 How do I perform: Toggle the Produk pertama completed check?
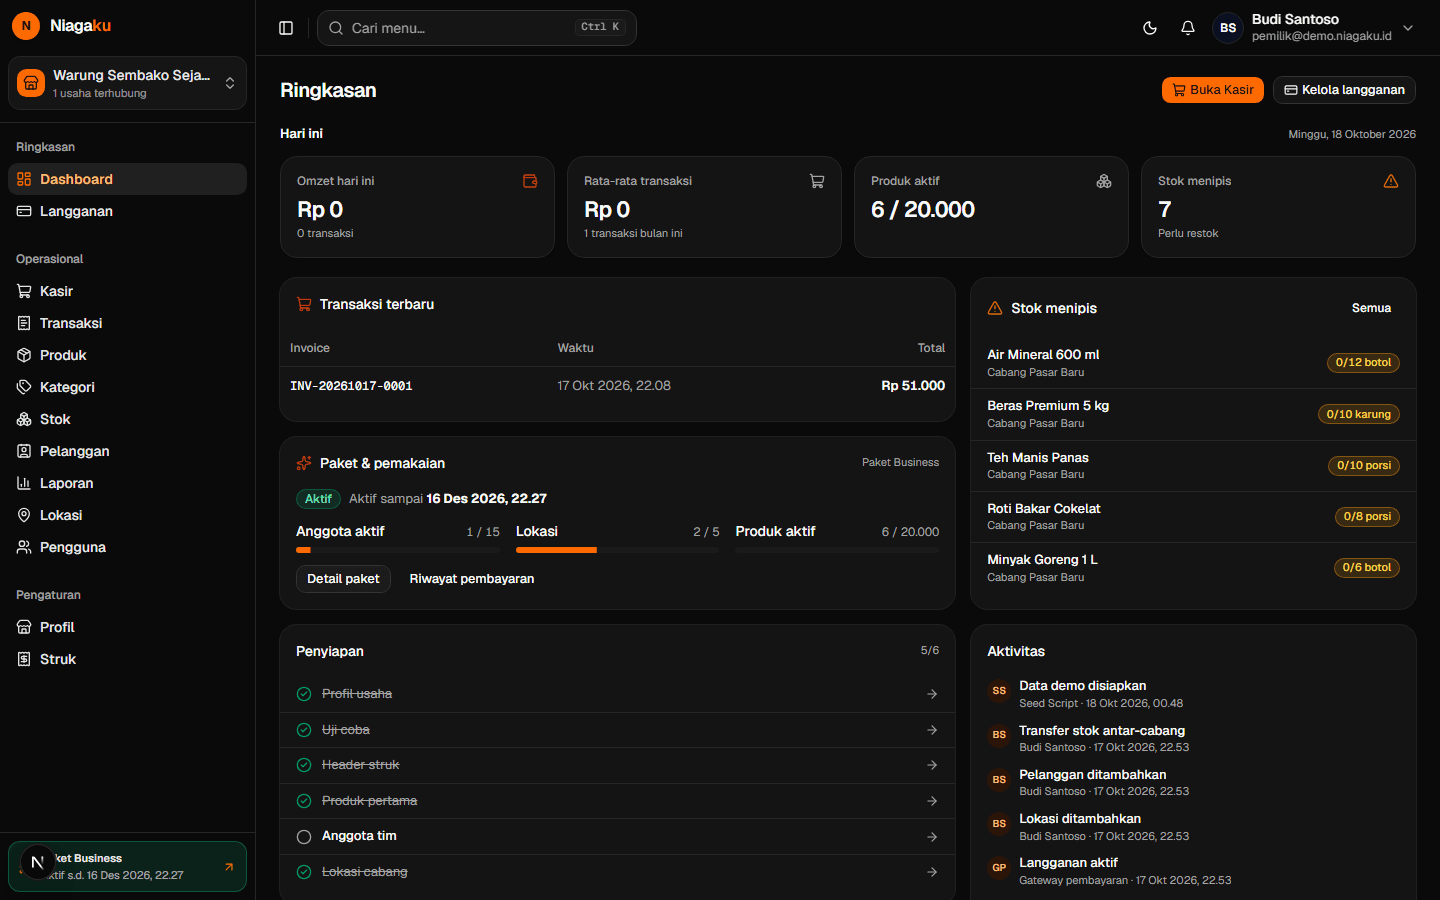click(x=304, y=801)
